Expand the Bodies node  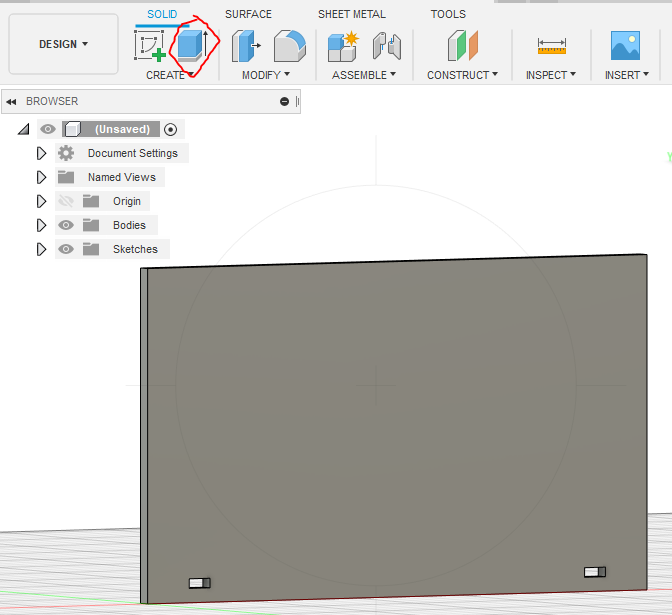41,225
